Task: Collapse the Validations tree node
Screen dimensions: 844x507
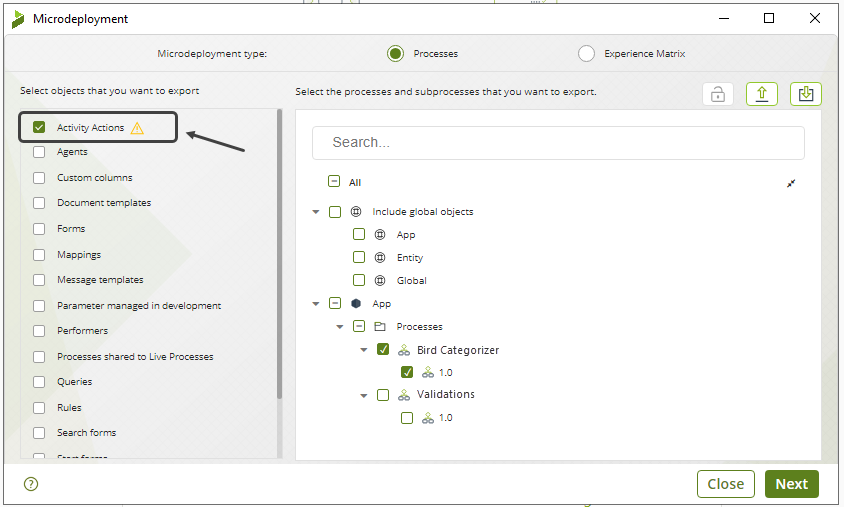Action: point(364,395)
